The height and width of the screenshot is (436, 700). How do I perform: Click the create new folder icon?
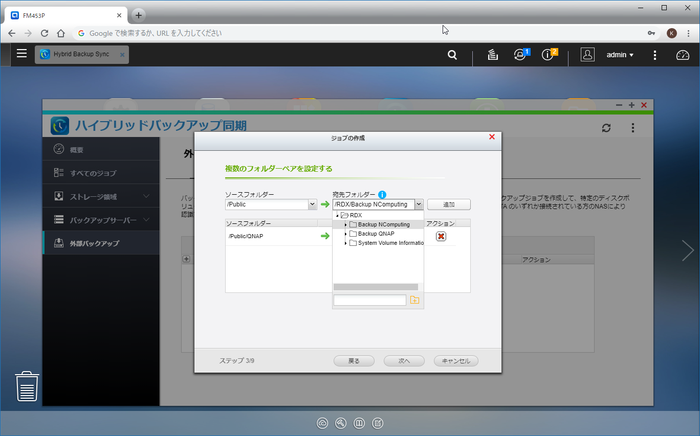tap(414, 300)
